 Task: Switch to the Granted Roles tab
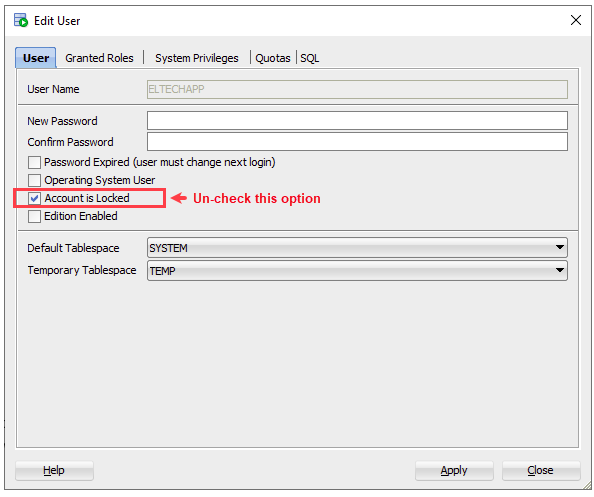[x=99, y=58]
